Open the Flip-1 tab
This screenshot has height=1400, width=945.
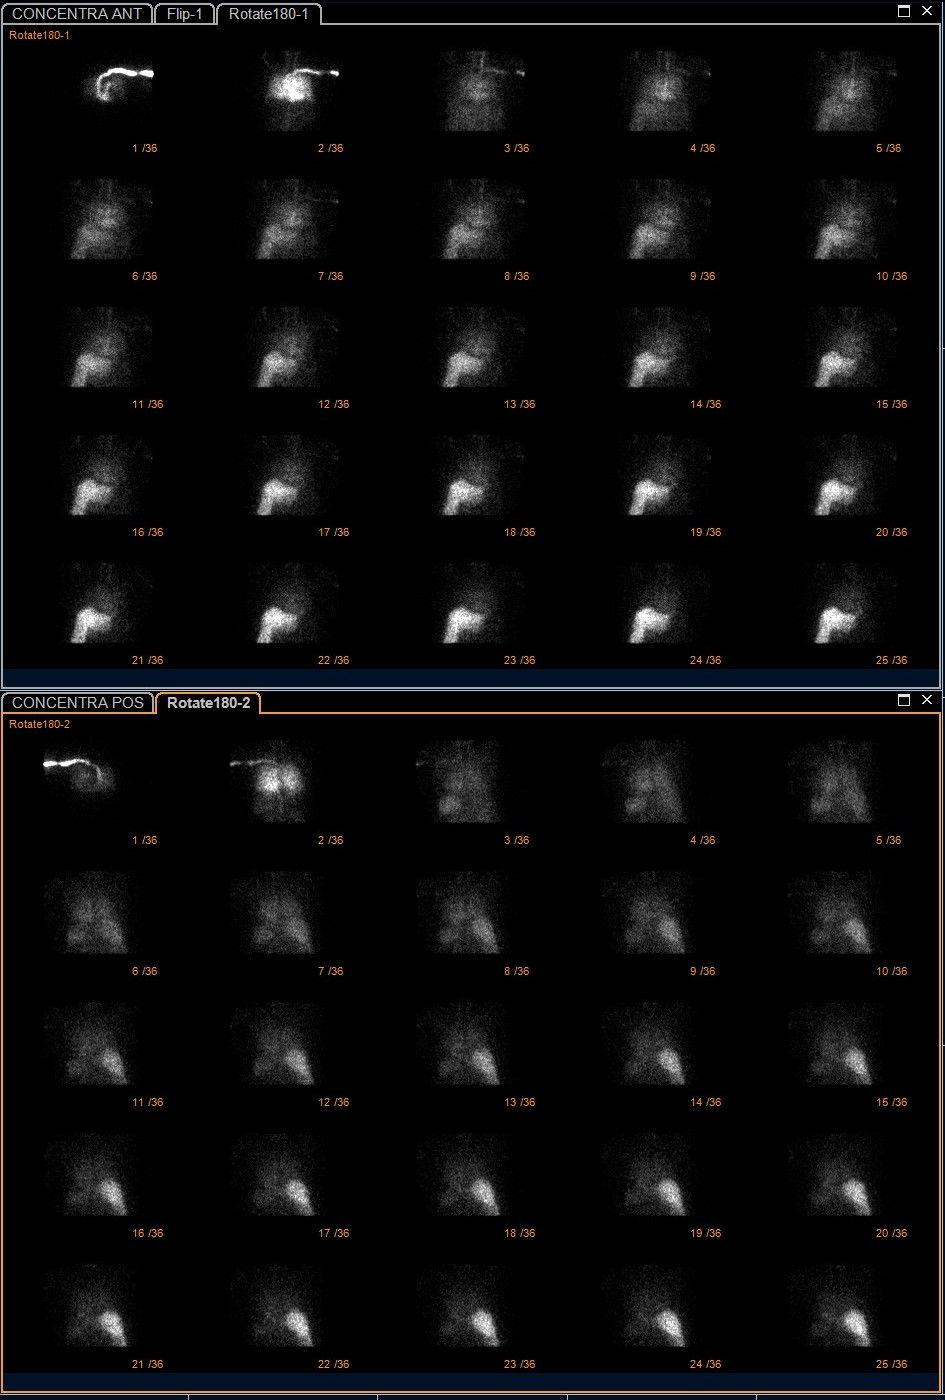(x=185, y=14)
